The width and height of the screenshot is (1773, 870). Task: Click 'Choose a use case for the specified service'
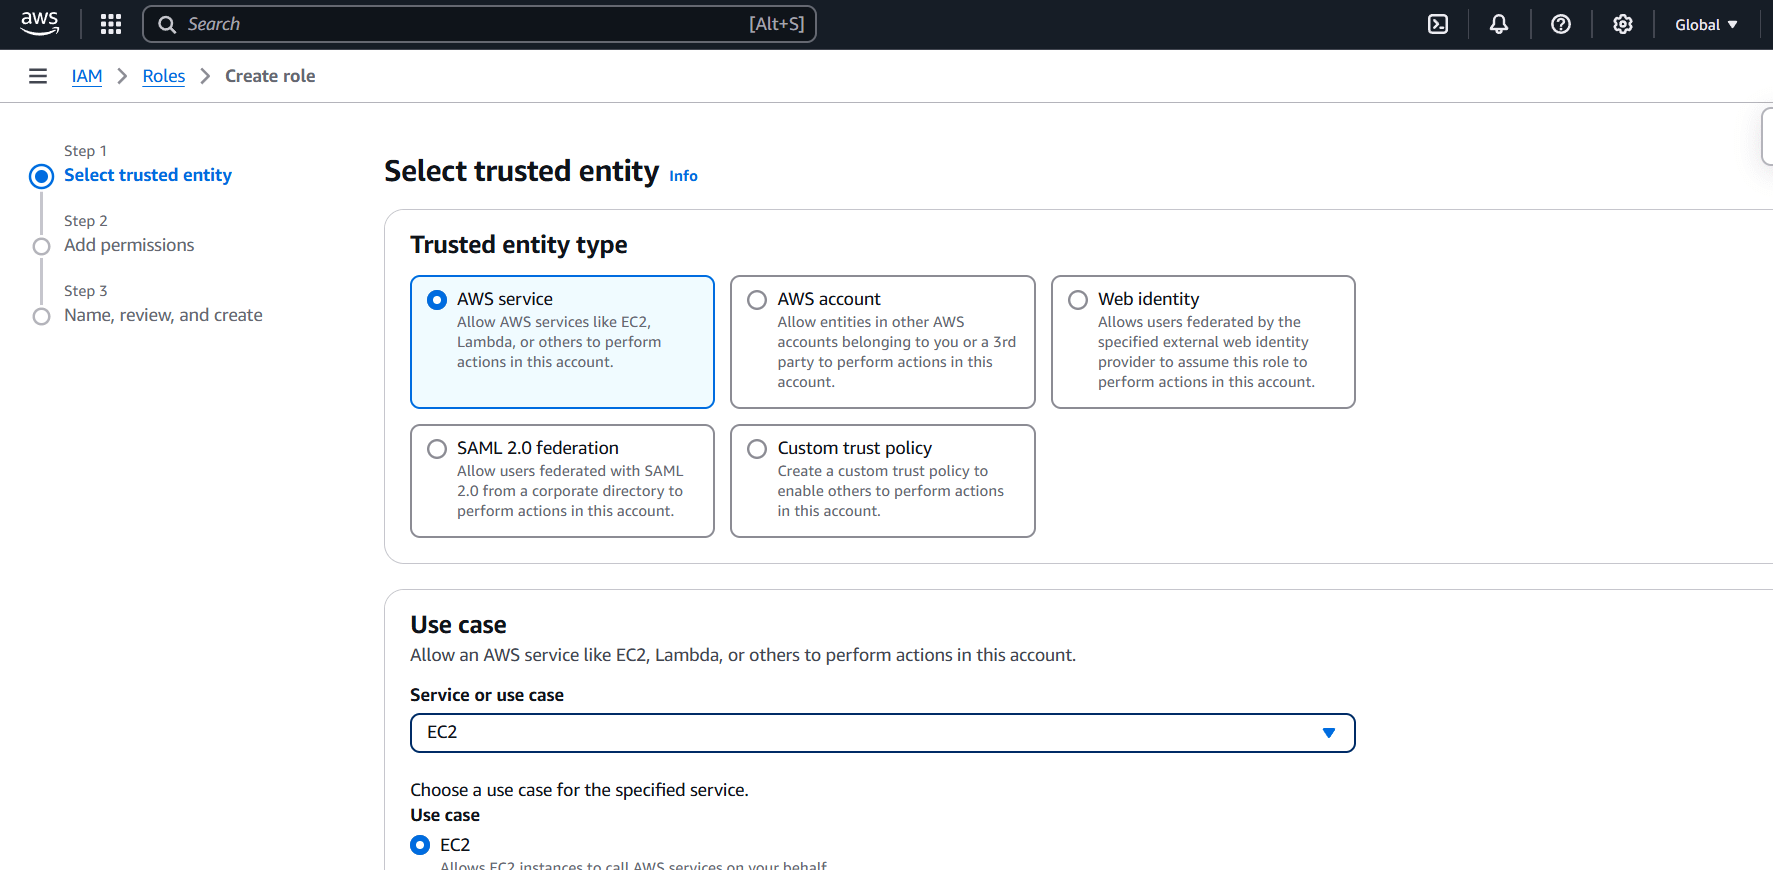579,790
